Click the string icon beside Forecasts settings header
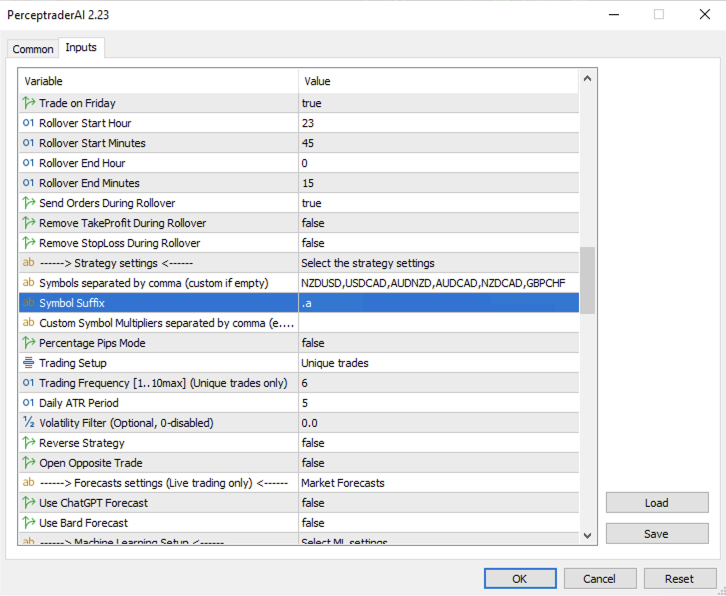This screenshot has width=726, height=596. point(29,483)
